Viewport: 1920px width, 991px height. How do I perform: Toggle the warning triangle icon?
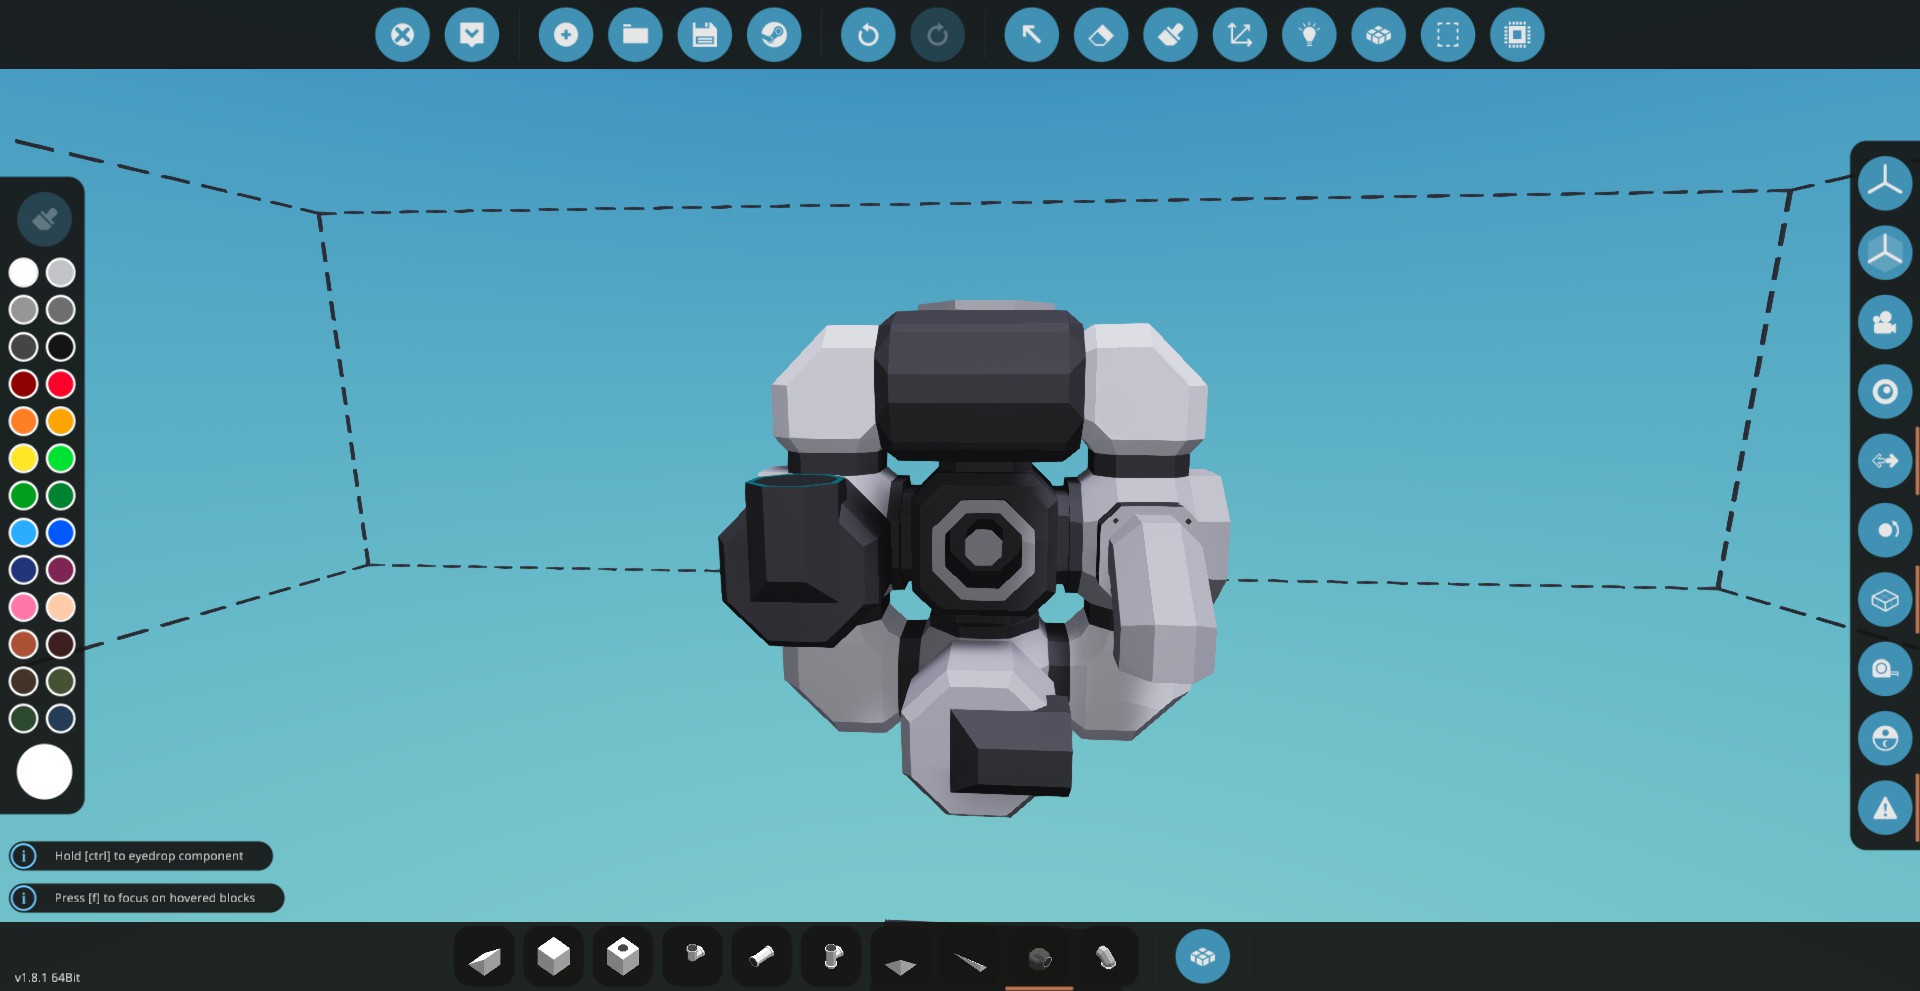tap(1885, 808)
